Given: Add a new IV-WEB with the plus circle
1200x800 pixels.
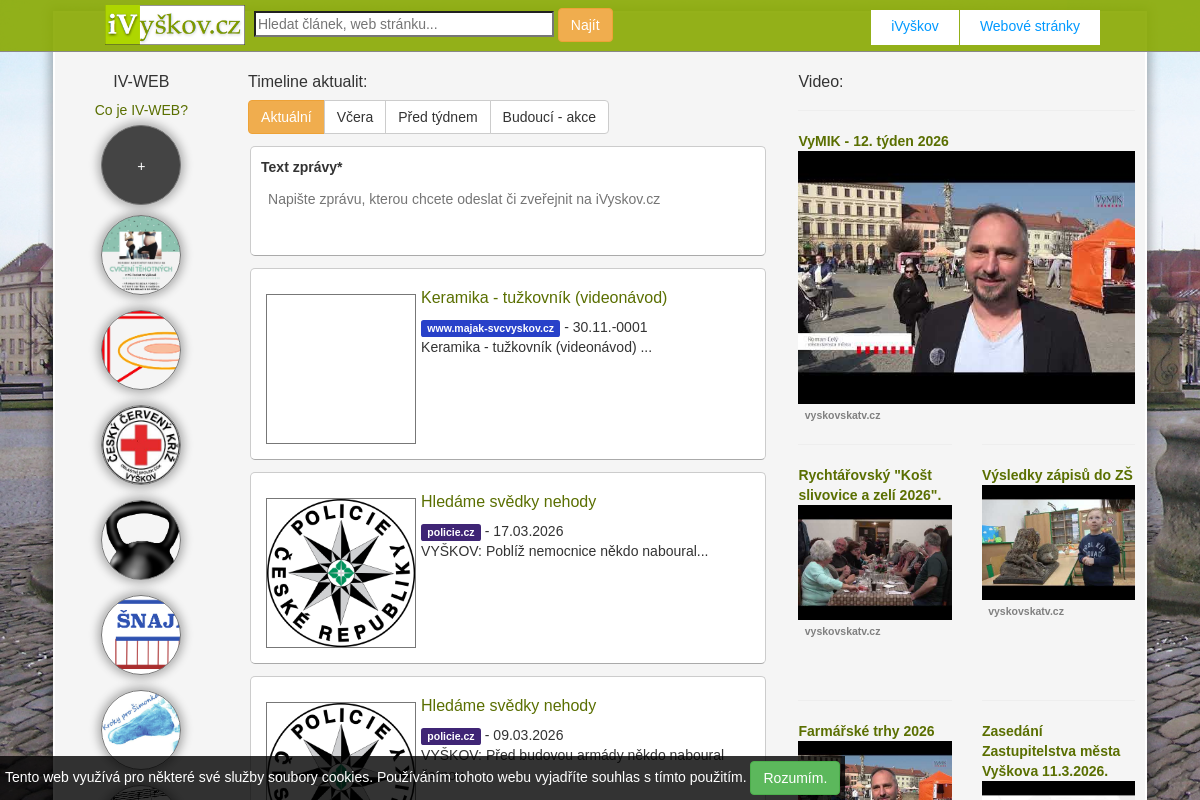Looking at the screenshot, I should coord(141,165).
